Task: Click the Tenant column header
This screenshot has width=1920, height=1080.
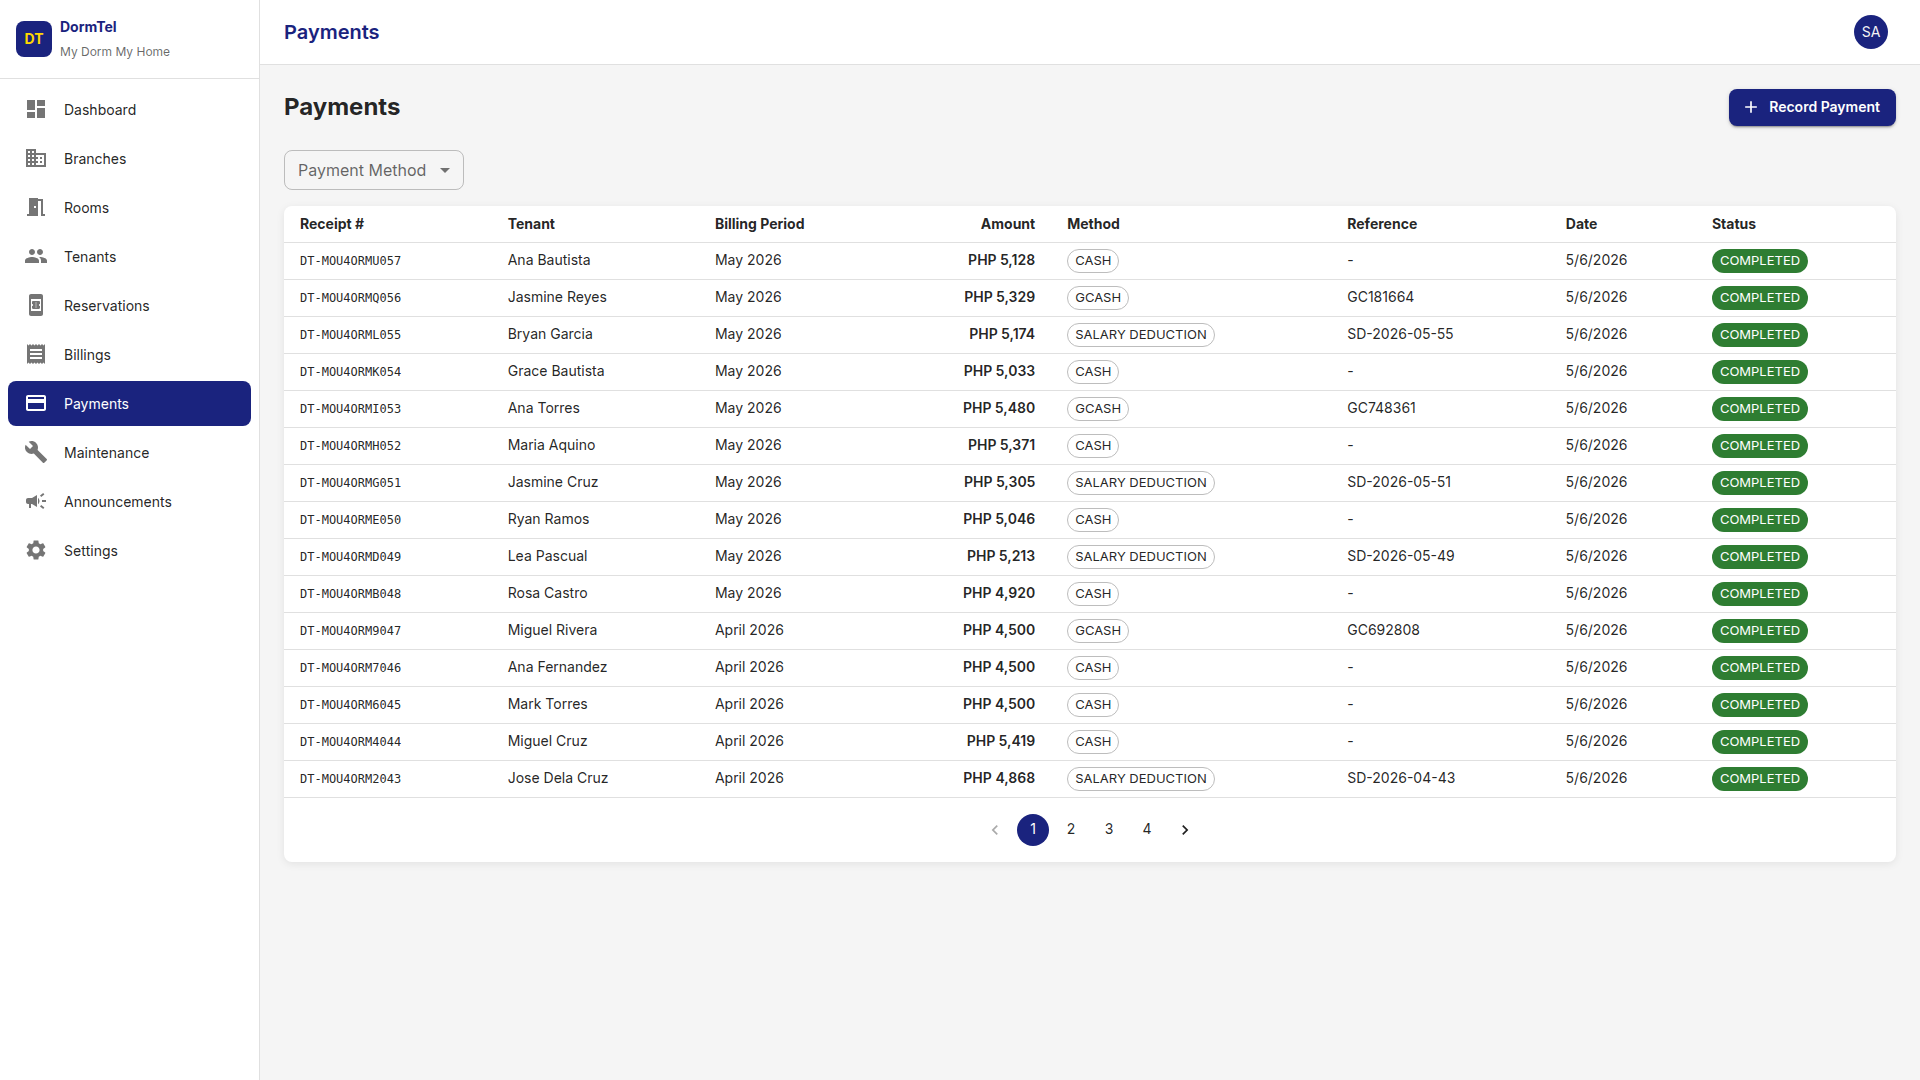Action: (531, 224)
